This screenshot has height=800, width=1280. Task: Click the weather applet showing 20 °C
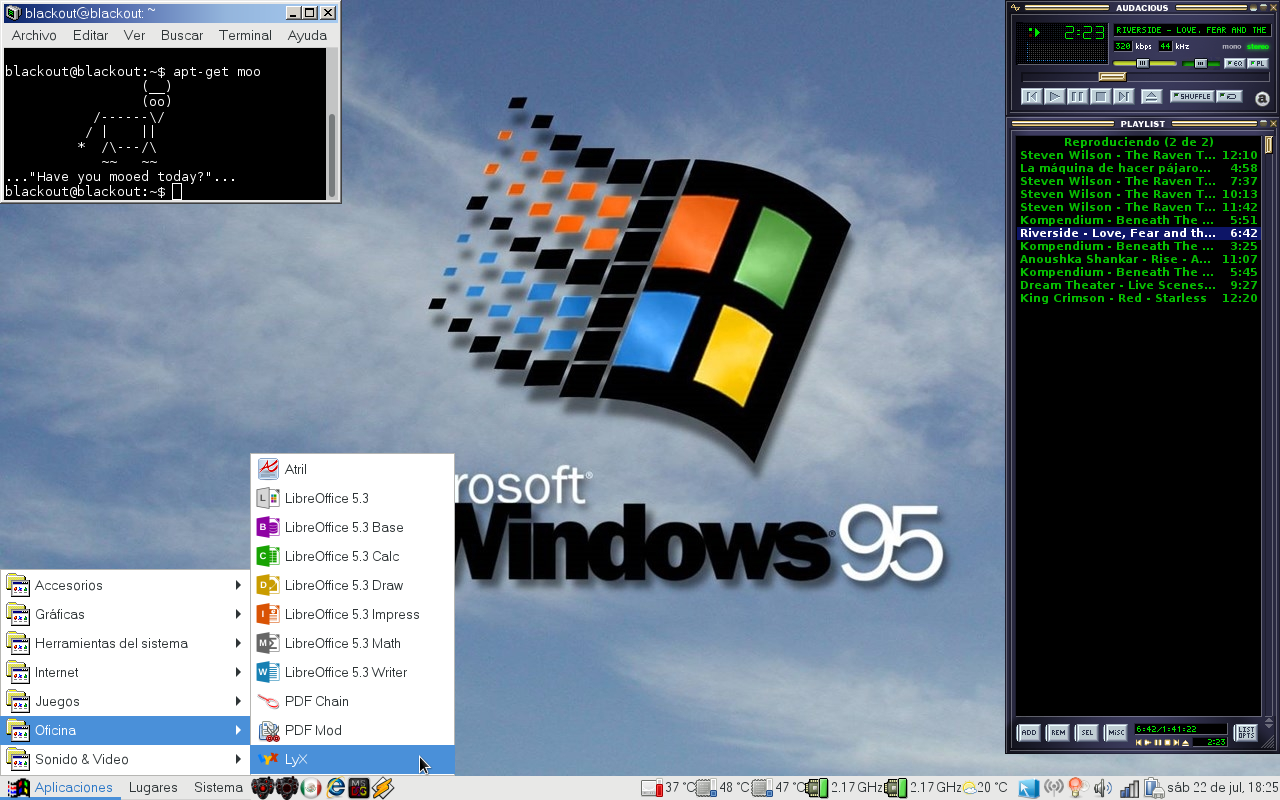[985, 788]
